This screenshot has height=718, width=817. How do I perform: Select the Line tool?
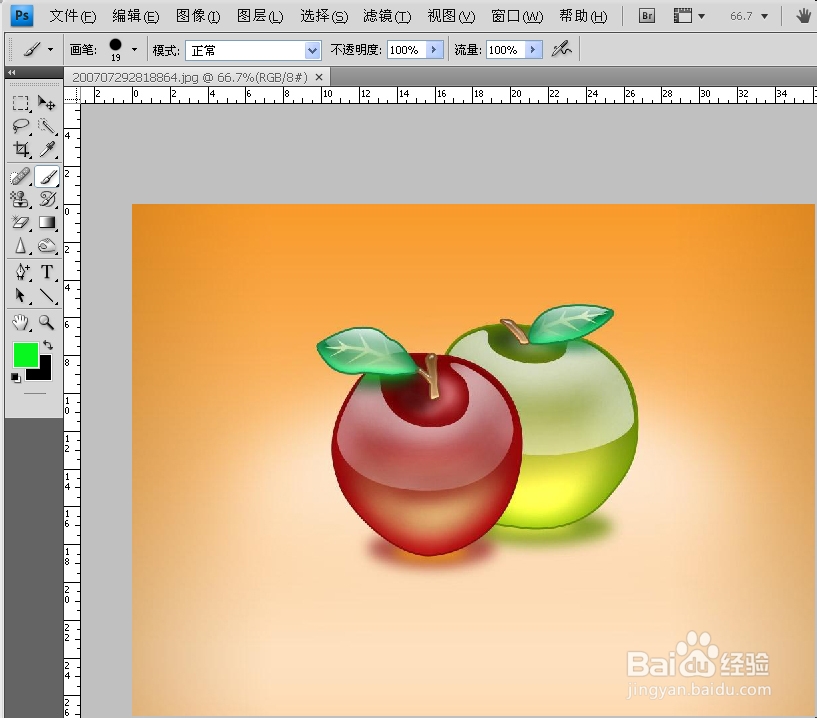(x=47, y=295)
